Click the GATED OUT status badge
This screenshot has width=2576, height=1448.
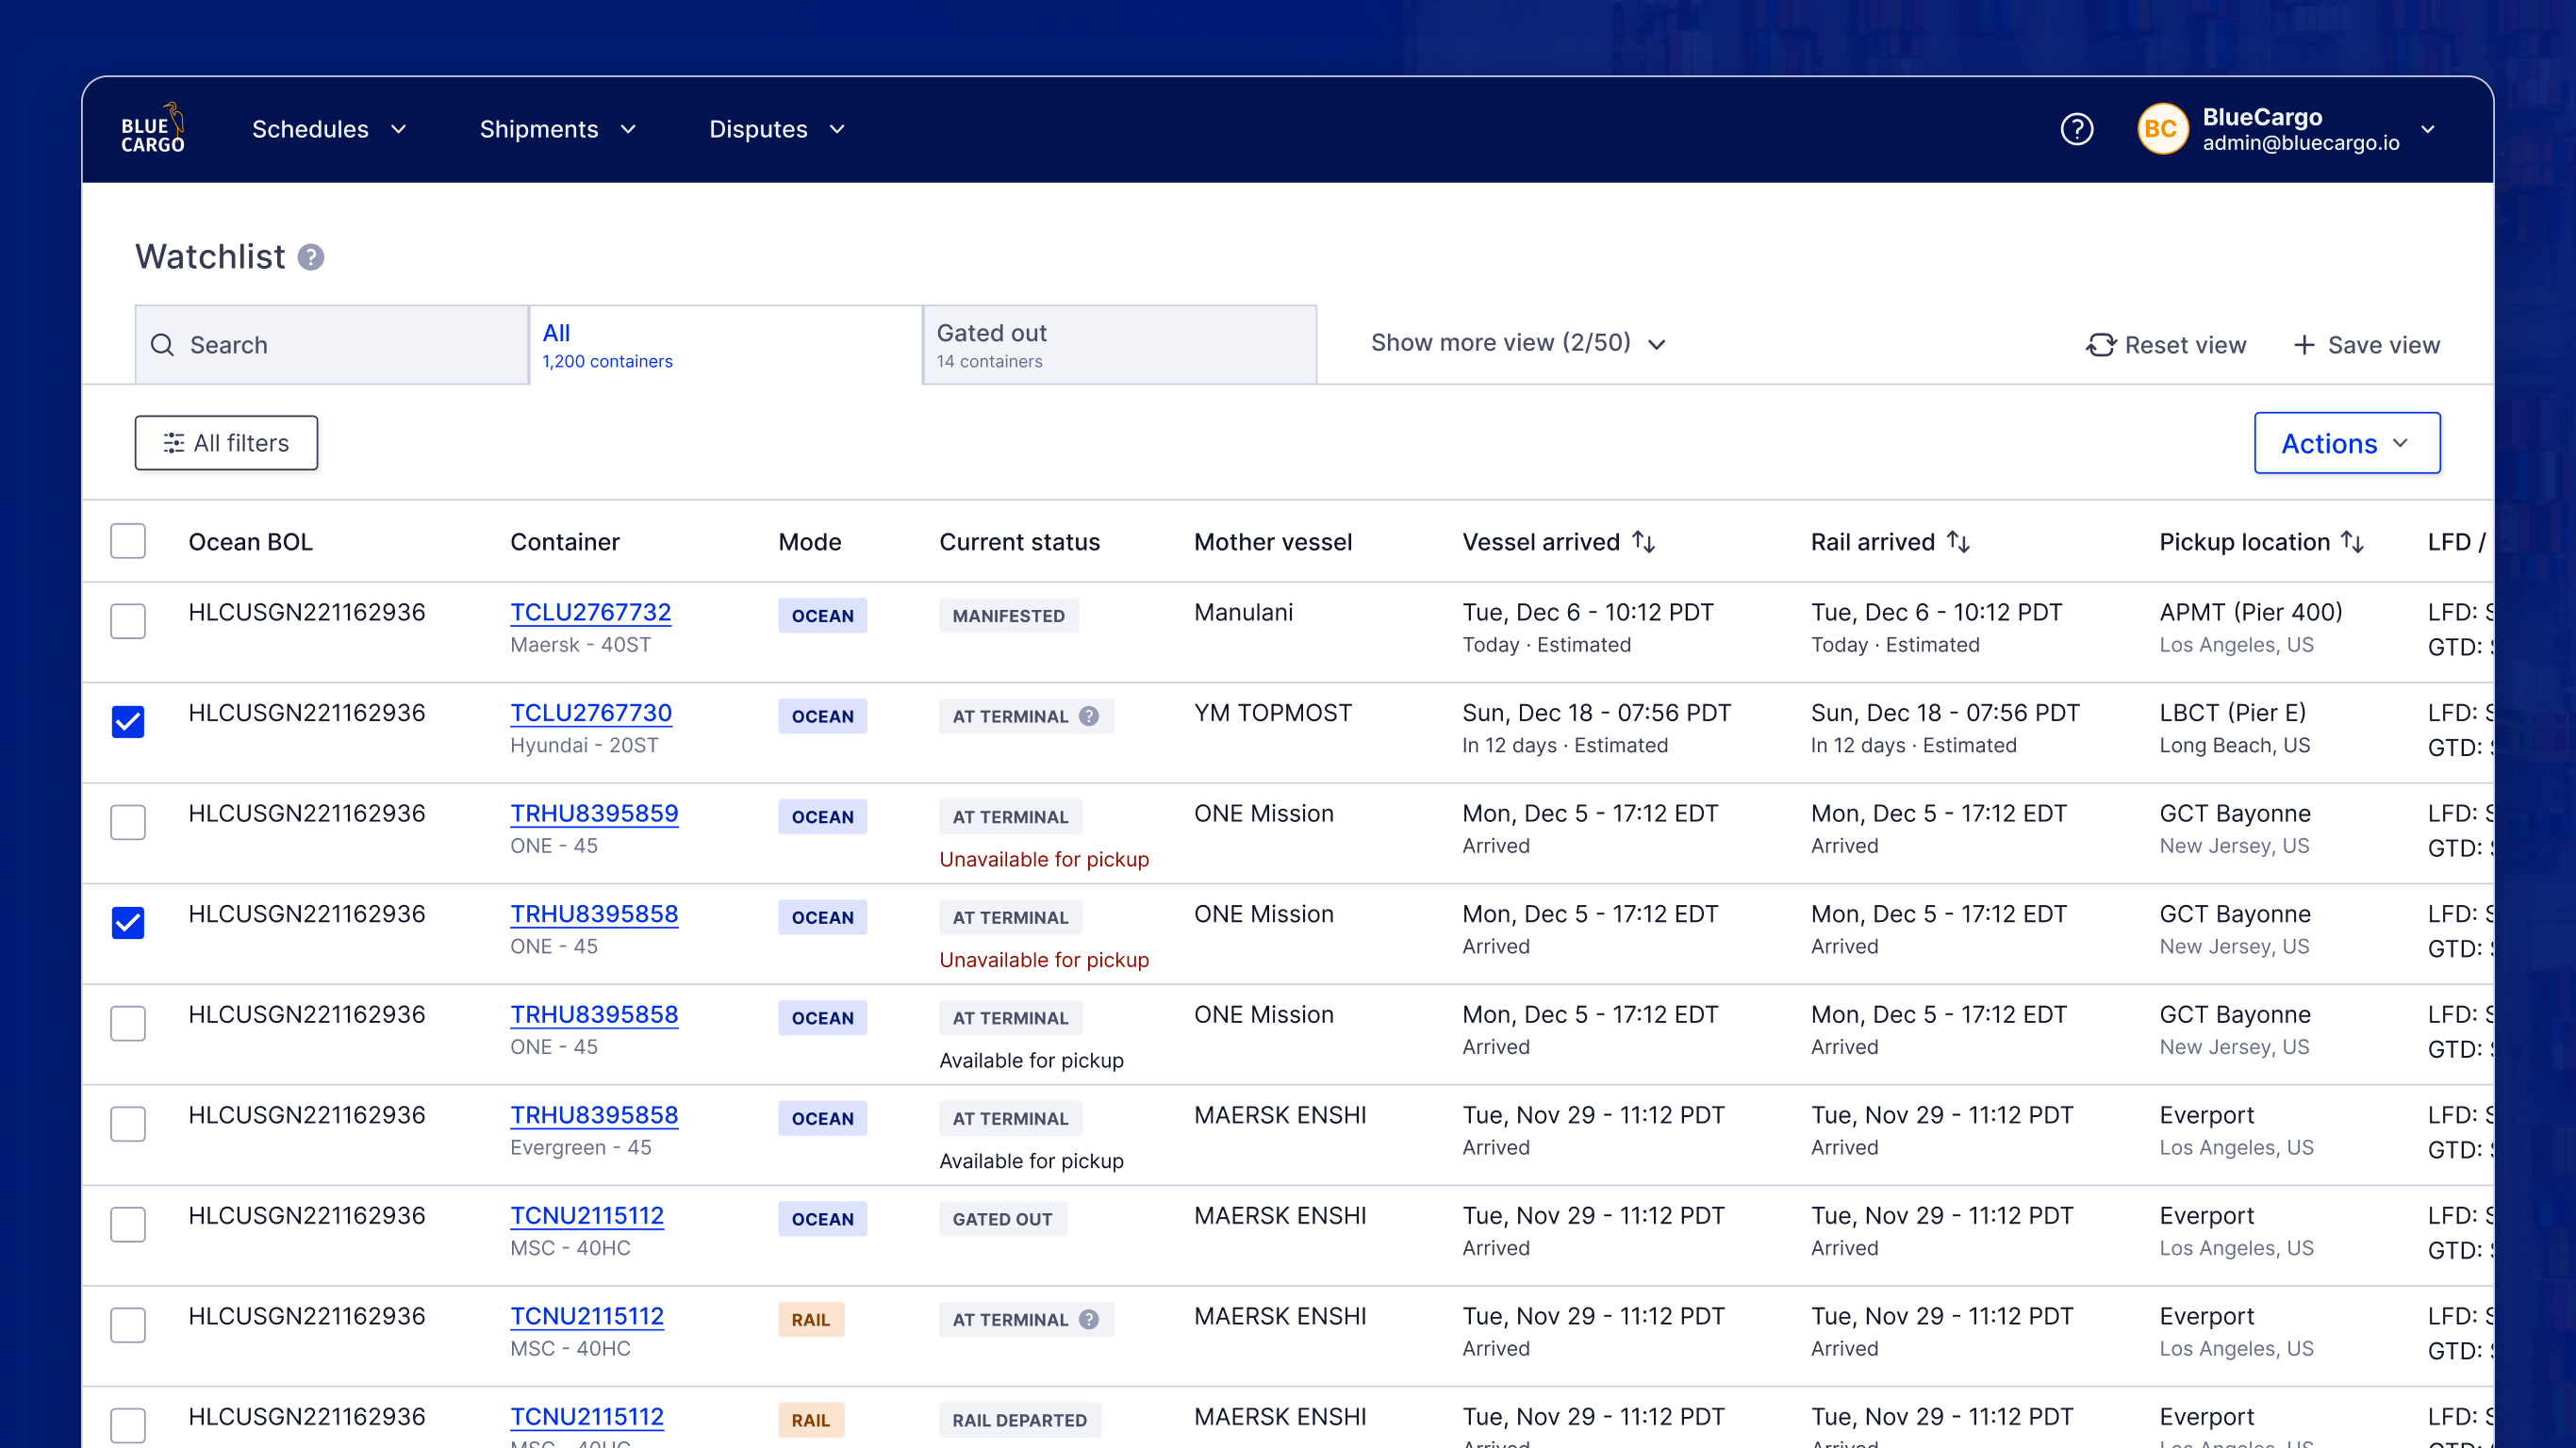click(1002, 1219)
